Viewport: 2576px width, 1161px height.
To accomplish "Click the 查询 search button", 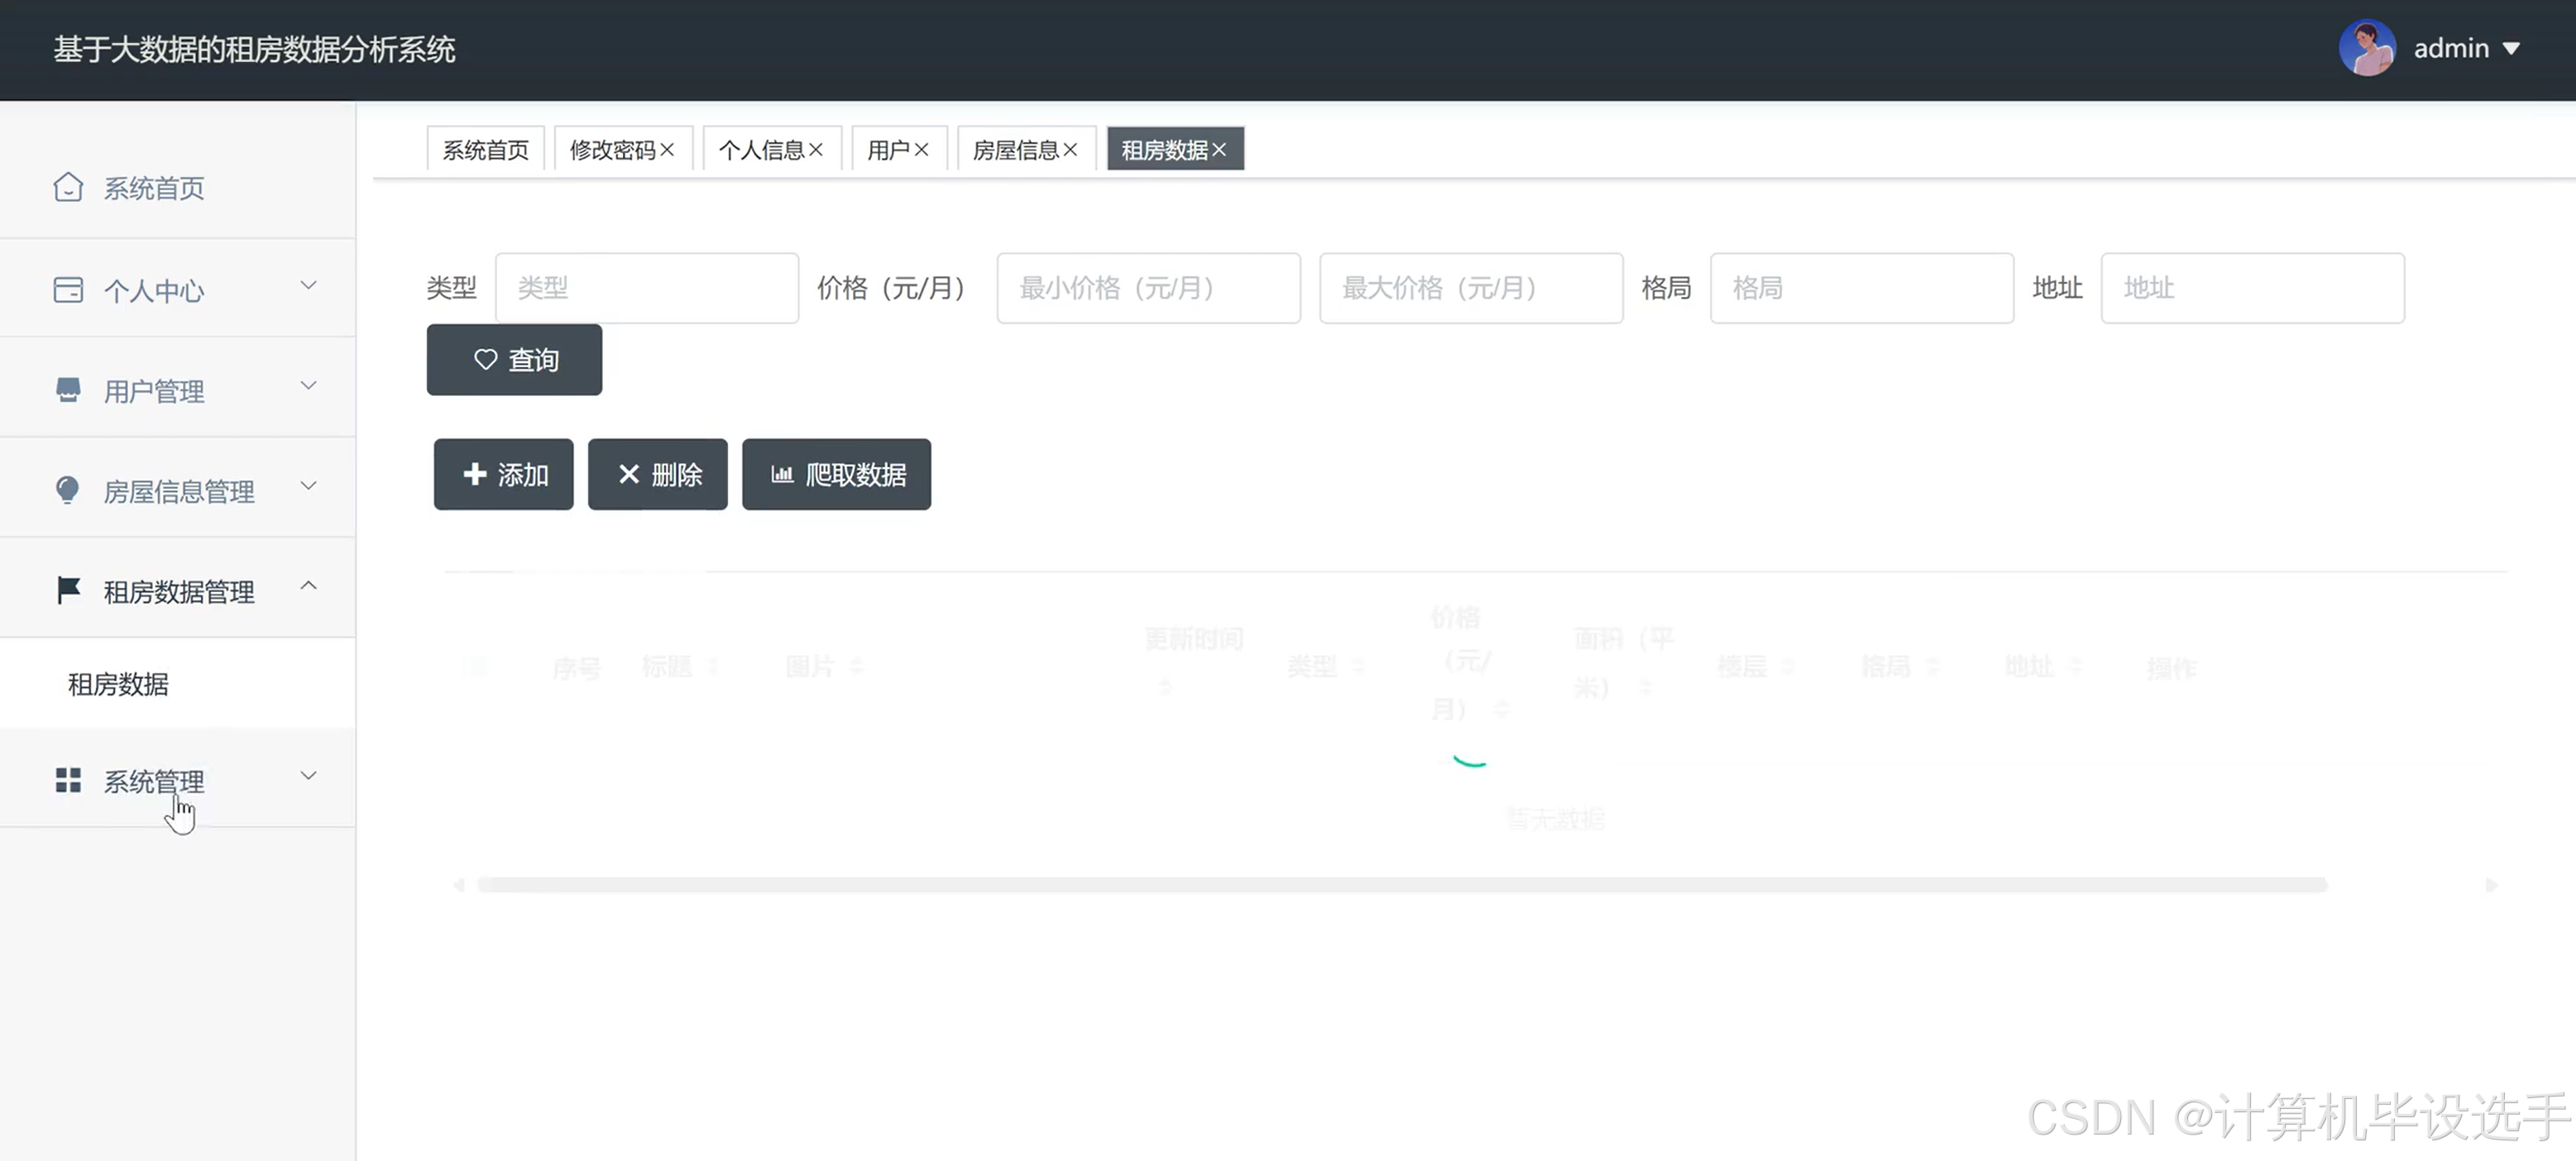I will pyautogui.click(x=514, y=360).
